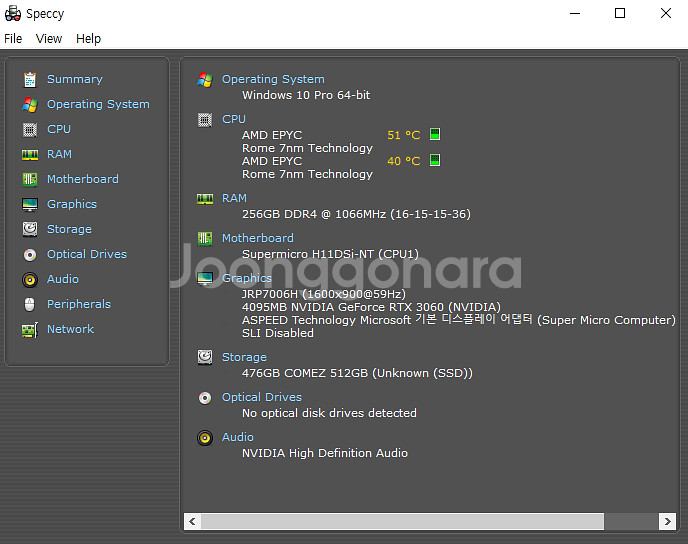This screenshot has height=544, width=688.
Task: Click the RAM module icon in sidebar
Action: pyautogui.click(x=30, y=154)
